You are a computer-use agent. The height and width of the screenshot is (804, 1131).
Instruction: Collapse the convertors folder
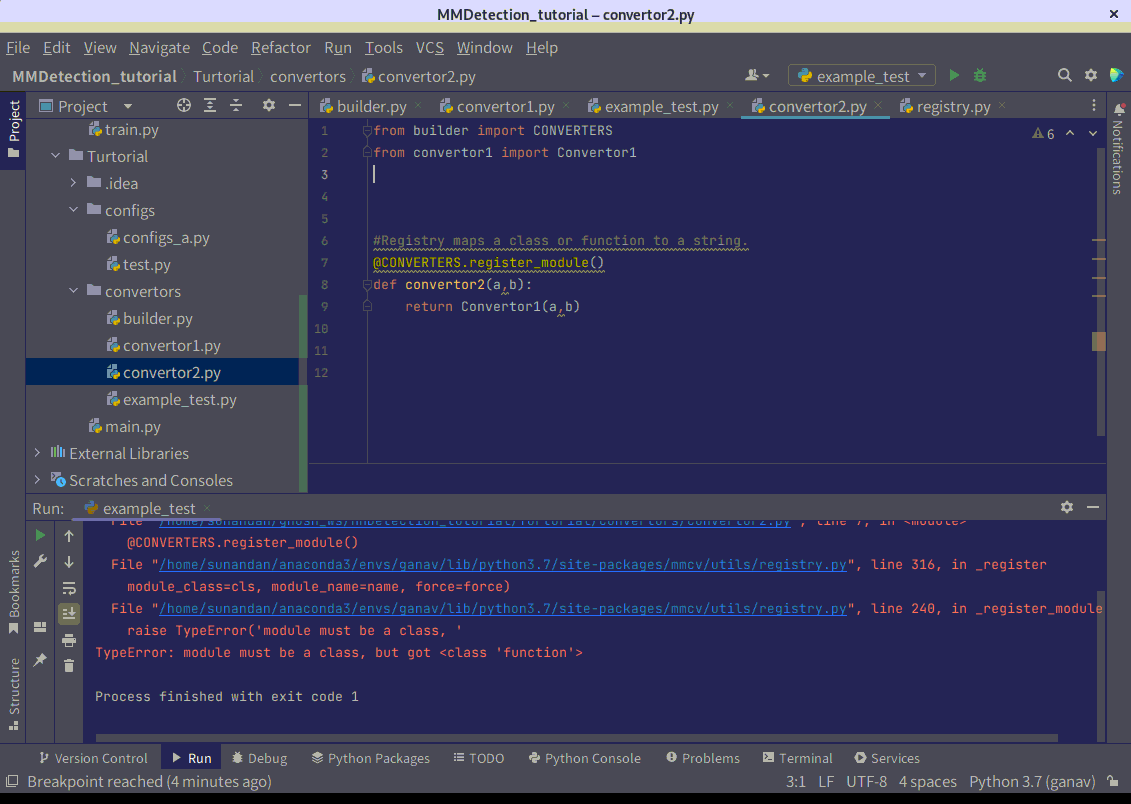click(72, 291)
